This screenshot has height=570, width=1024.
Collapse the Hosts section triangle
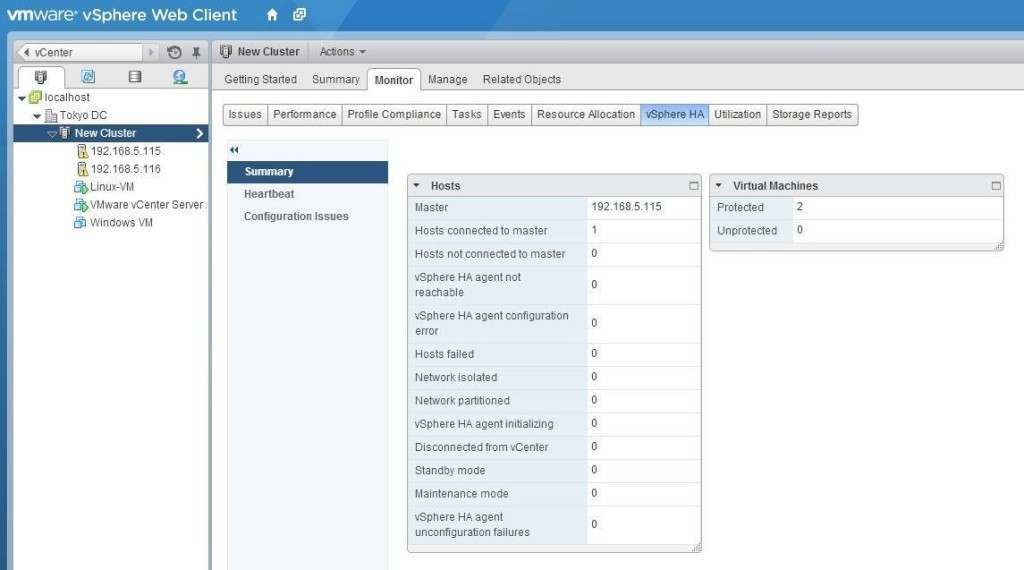click(x=417, y=185)
